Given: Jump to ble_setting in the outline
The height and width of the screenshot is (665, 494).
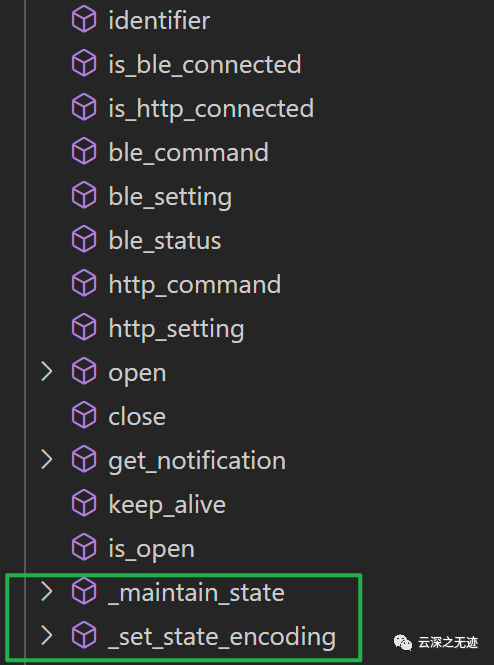Looking at the screenshot, I should pos(170,197).
